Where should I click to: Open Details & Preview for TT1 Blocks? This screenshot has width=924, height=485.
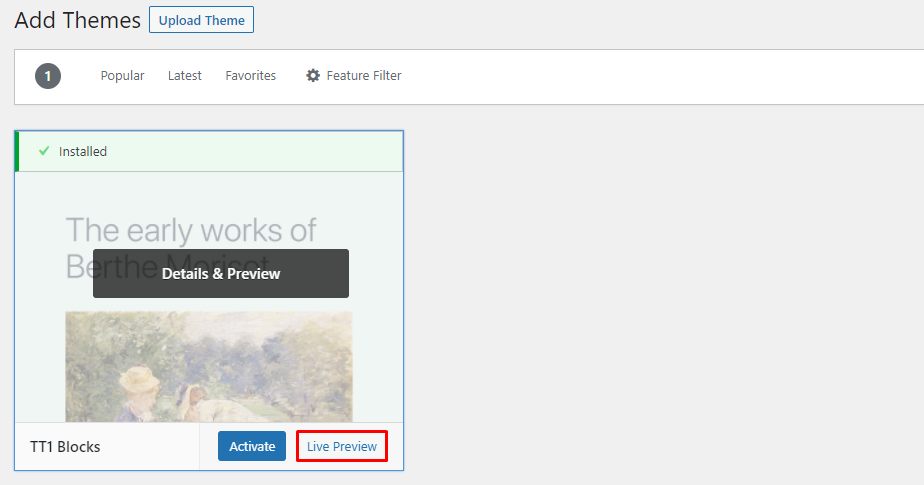tap(221, 273)
